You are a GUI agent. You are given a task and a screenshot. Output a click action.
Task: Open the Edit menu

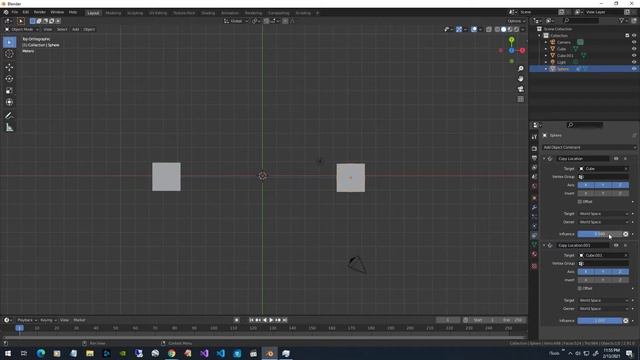coord(26,12)
